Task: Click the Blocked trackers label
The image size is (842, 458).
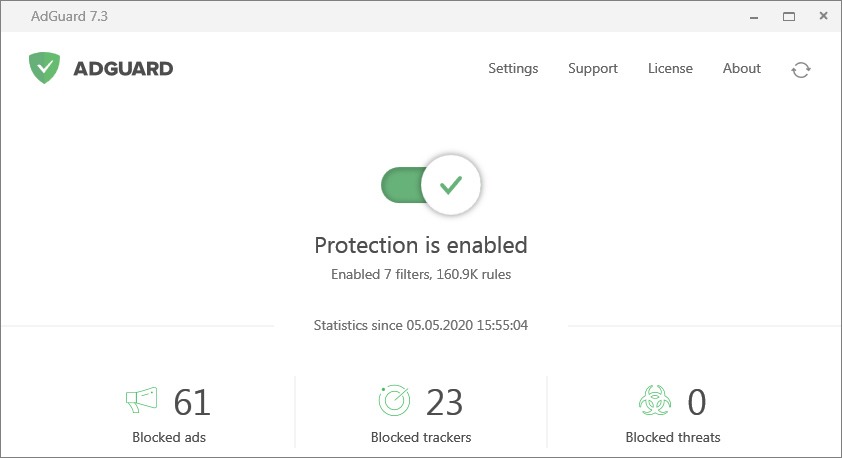Action: (421, 437)
